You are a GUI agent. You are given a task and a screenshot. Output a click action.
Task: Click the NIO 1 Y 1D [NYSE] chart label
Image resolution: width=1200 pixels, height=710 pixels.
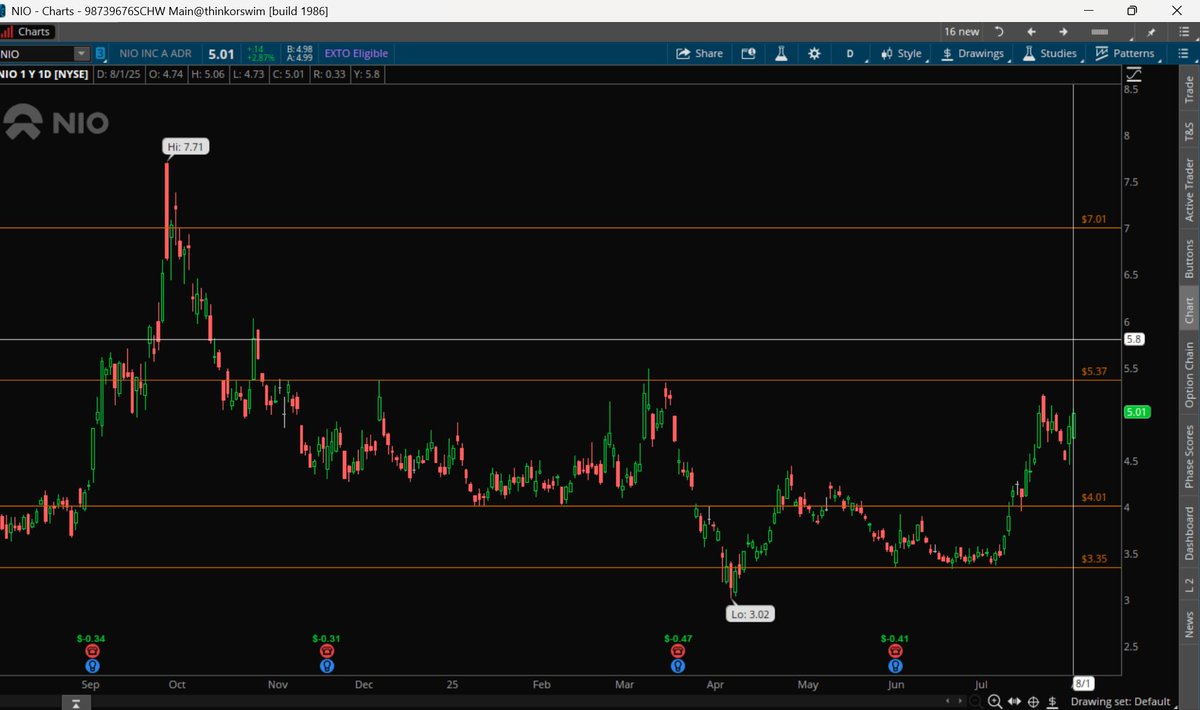pos(45,73)
